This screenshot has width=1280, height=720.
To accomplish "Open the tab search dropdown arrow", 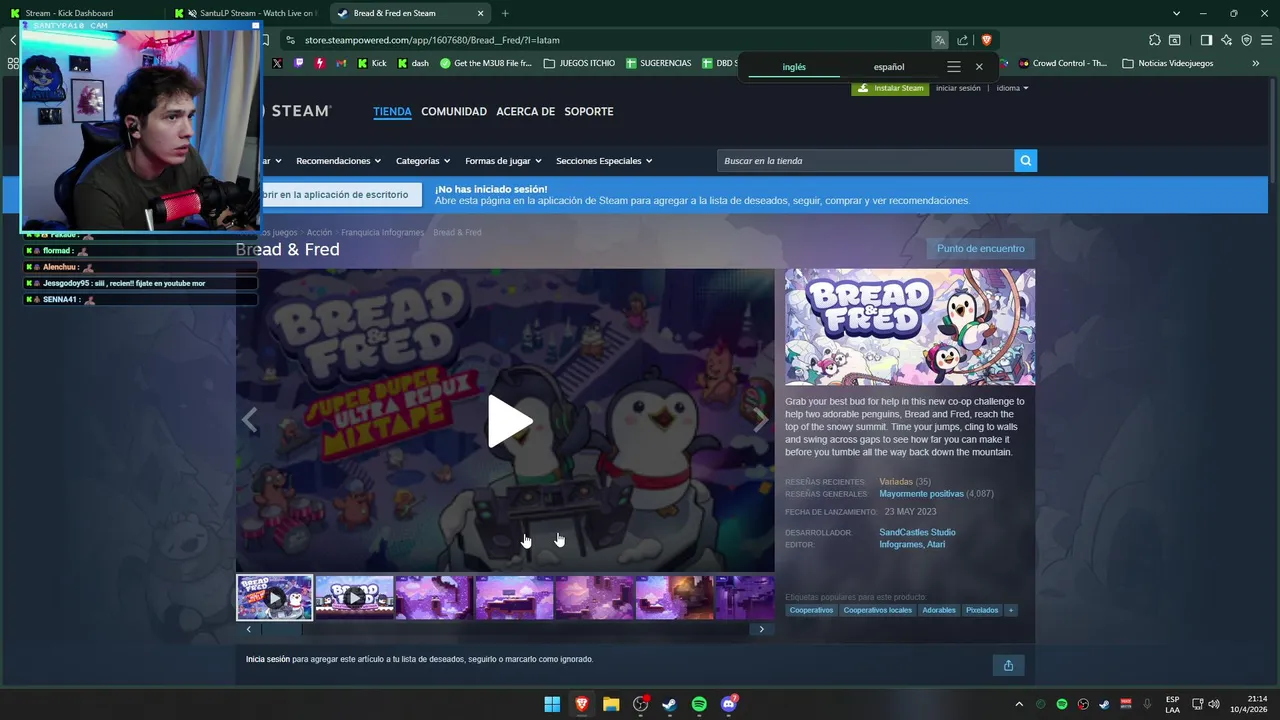I will pos(1176,13).
